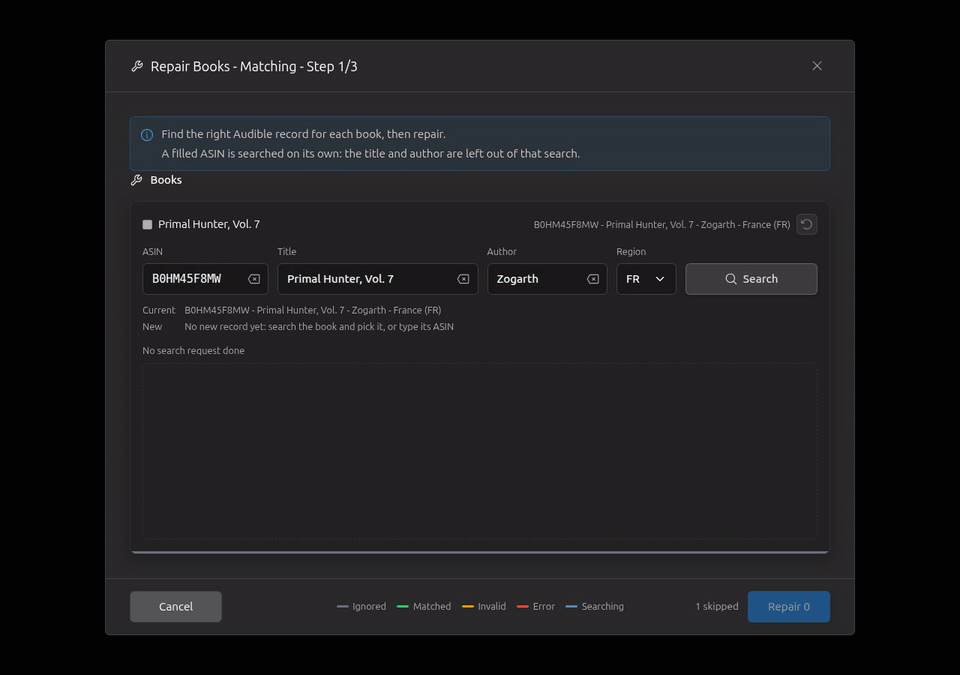The image size is (960, 675).
Task: Click the Current record line
Action: (x=292, y=310)
